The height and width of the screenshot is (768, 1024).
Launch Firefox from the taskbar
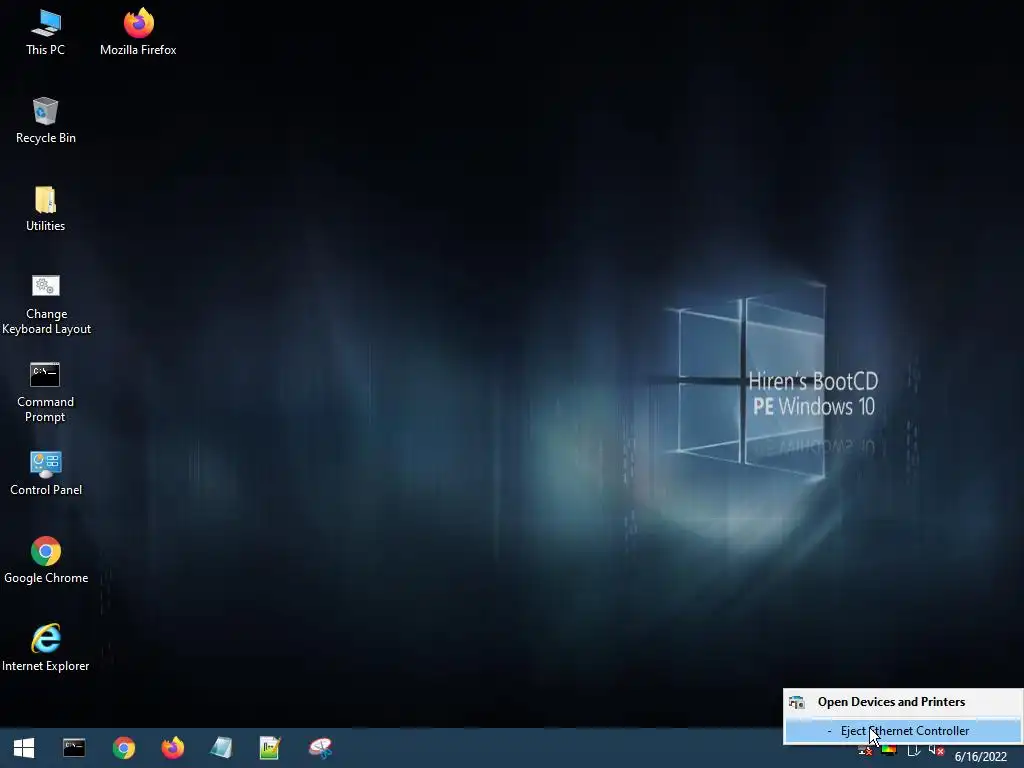coord(172,748)
